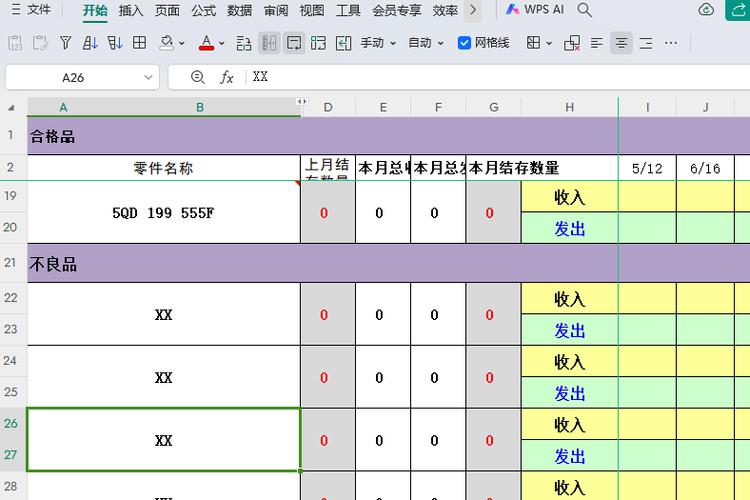Image resolution: width=750 pixels, height=500 pixels.
Task: Select column H header
Action: pos(569,107)
